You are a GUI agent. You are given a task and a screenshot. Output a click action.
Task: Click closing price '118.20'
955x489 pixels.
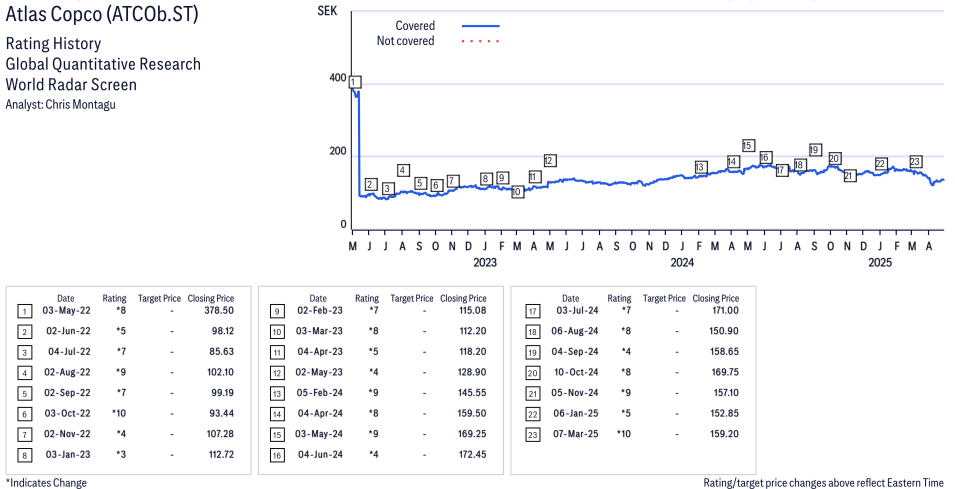pyautogui.click(x=472, y=352)
